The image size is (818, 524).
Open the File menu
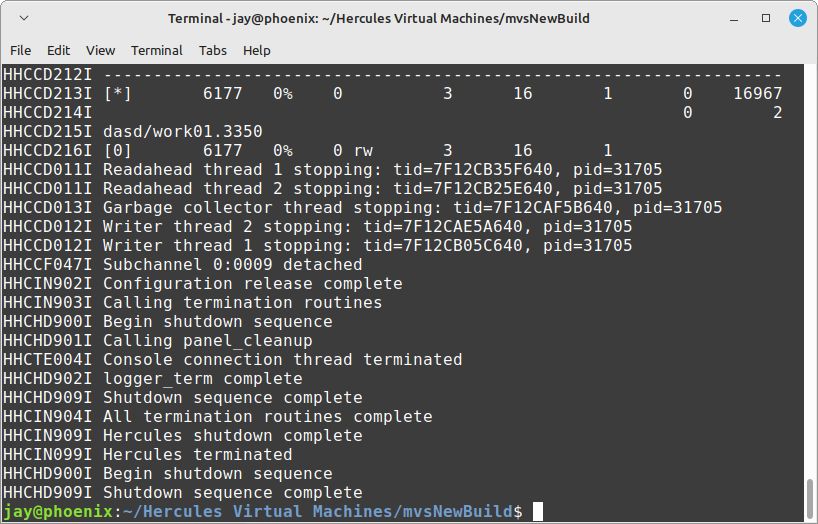pyautogui.click(x=20, y=51)
